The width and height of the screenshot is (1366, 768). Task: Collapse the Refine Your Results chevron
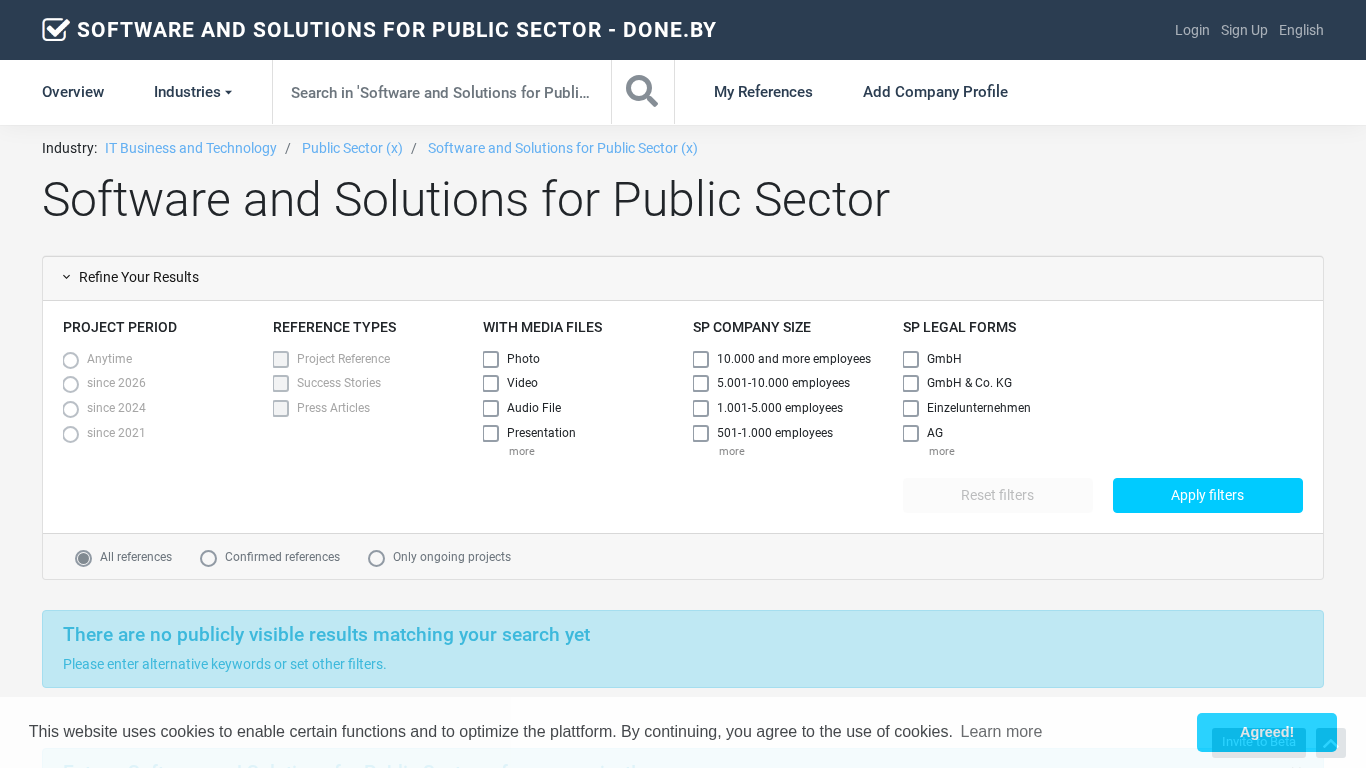(67, 277)
